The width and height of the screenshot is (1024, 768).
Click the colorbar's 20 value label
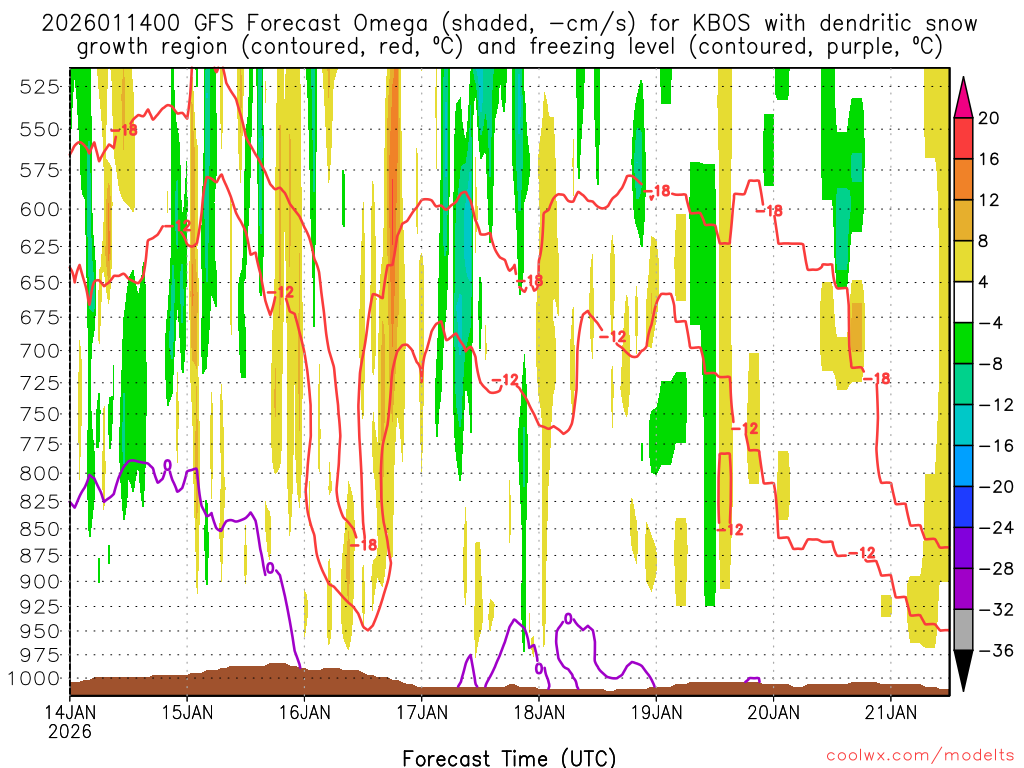pos(989,118)
